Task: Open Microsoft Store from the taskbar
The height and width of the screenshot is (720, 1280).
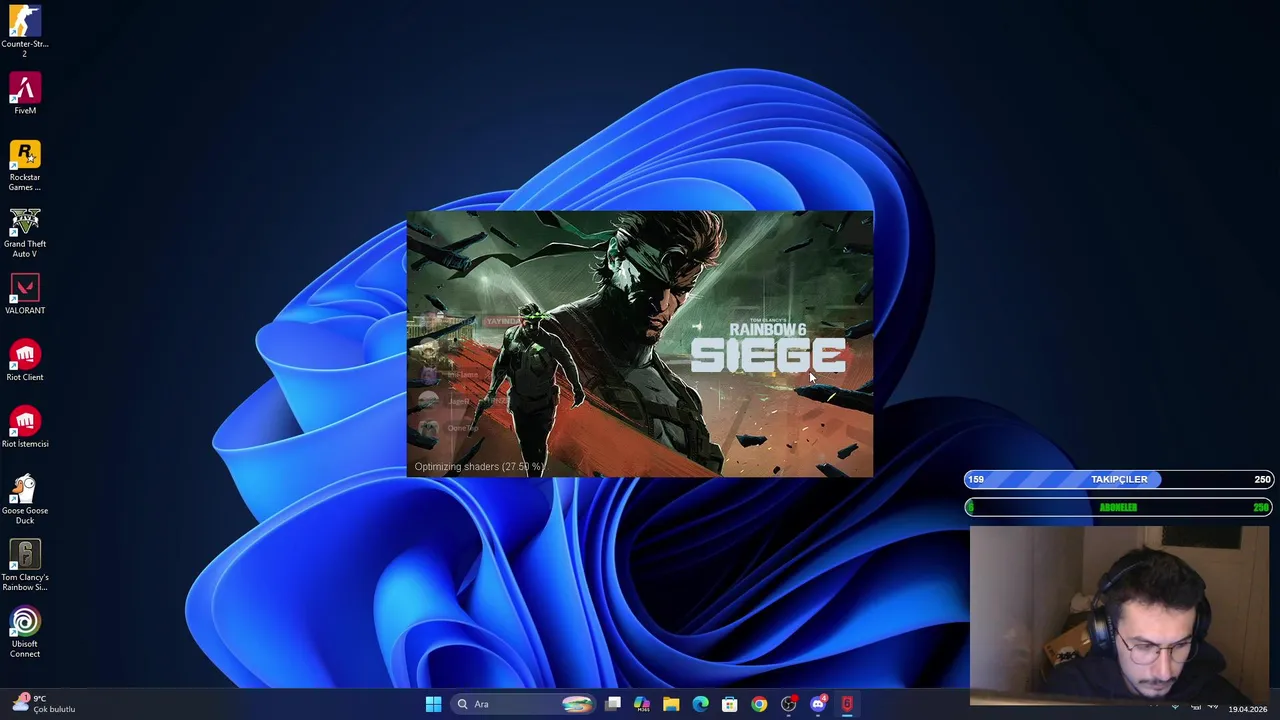Action: 730,704
